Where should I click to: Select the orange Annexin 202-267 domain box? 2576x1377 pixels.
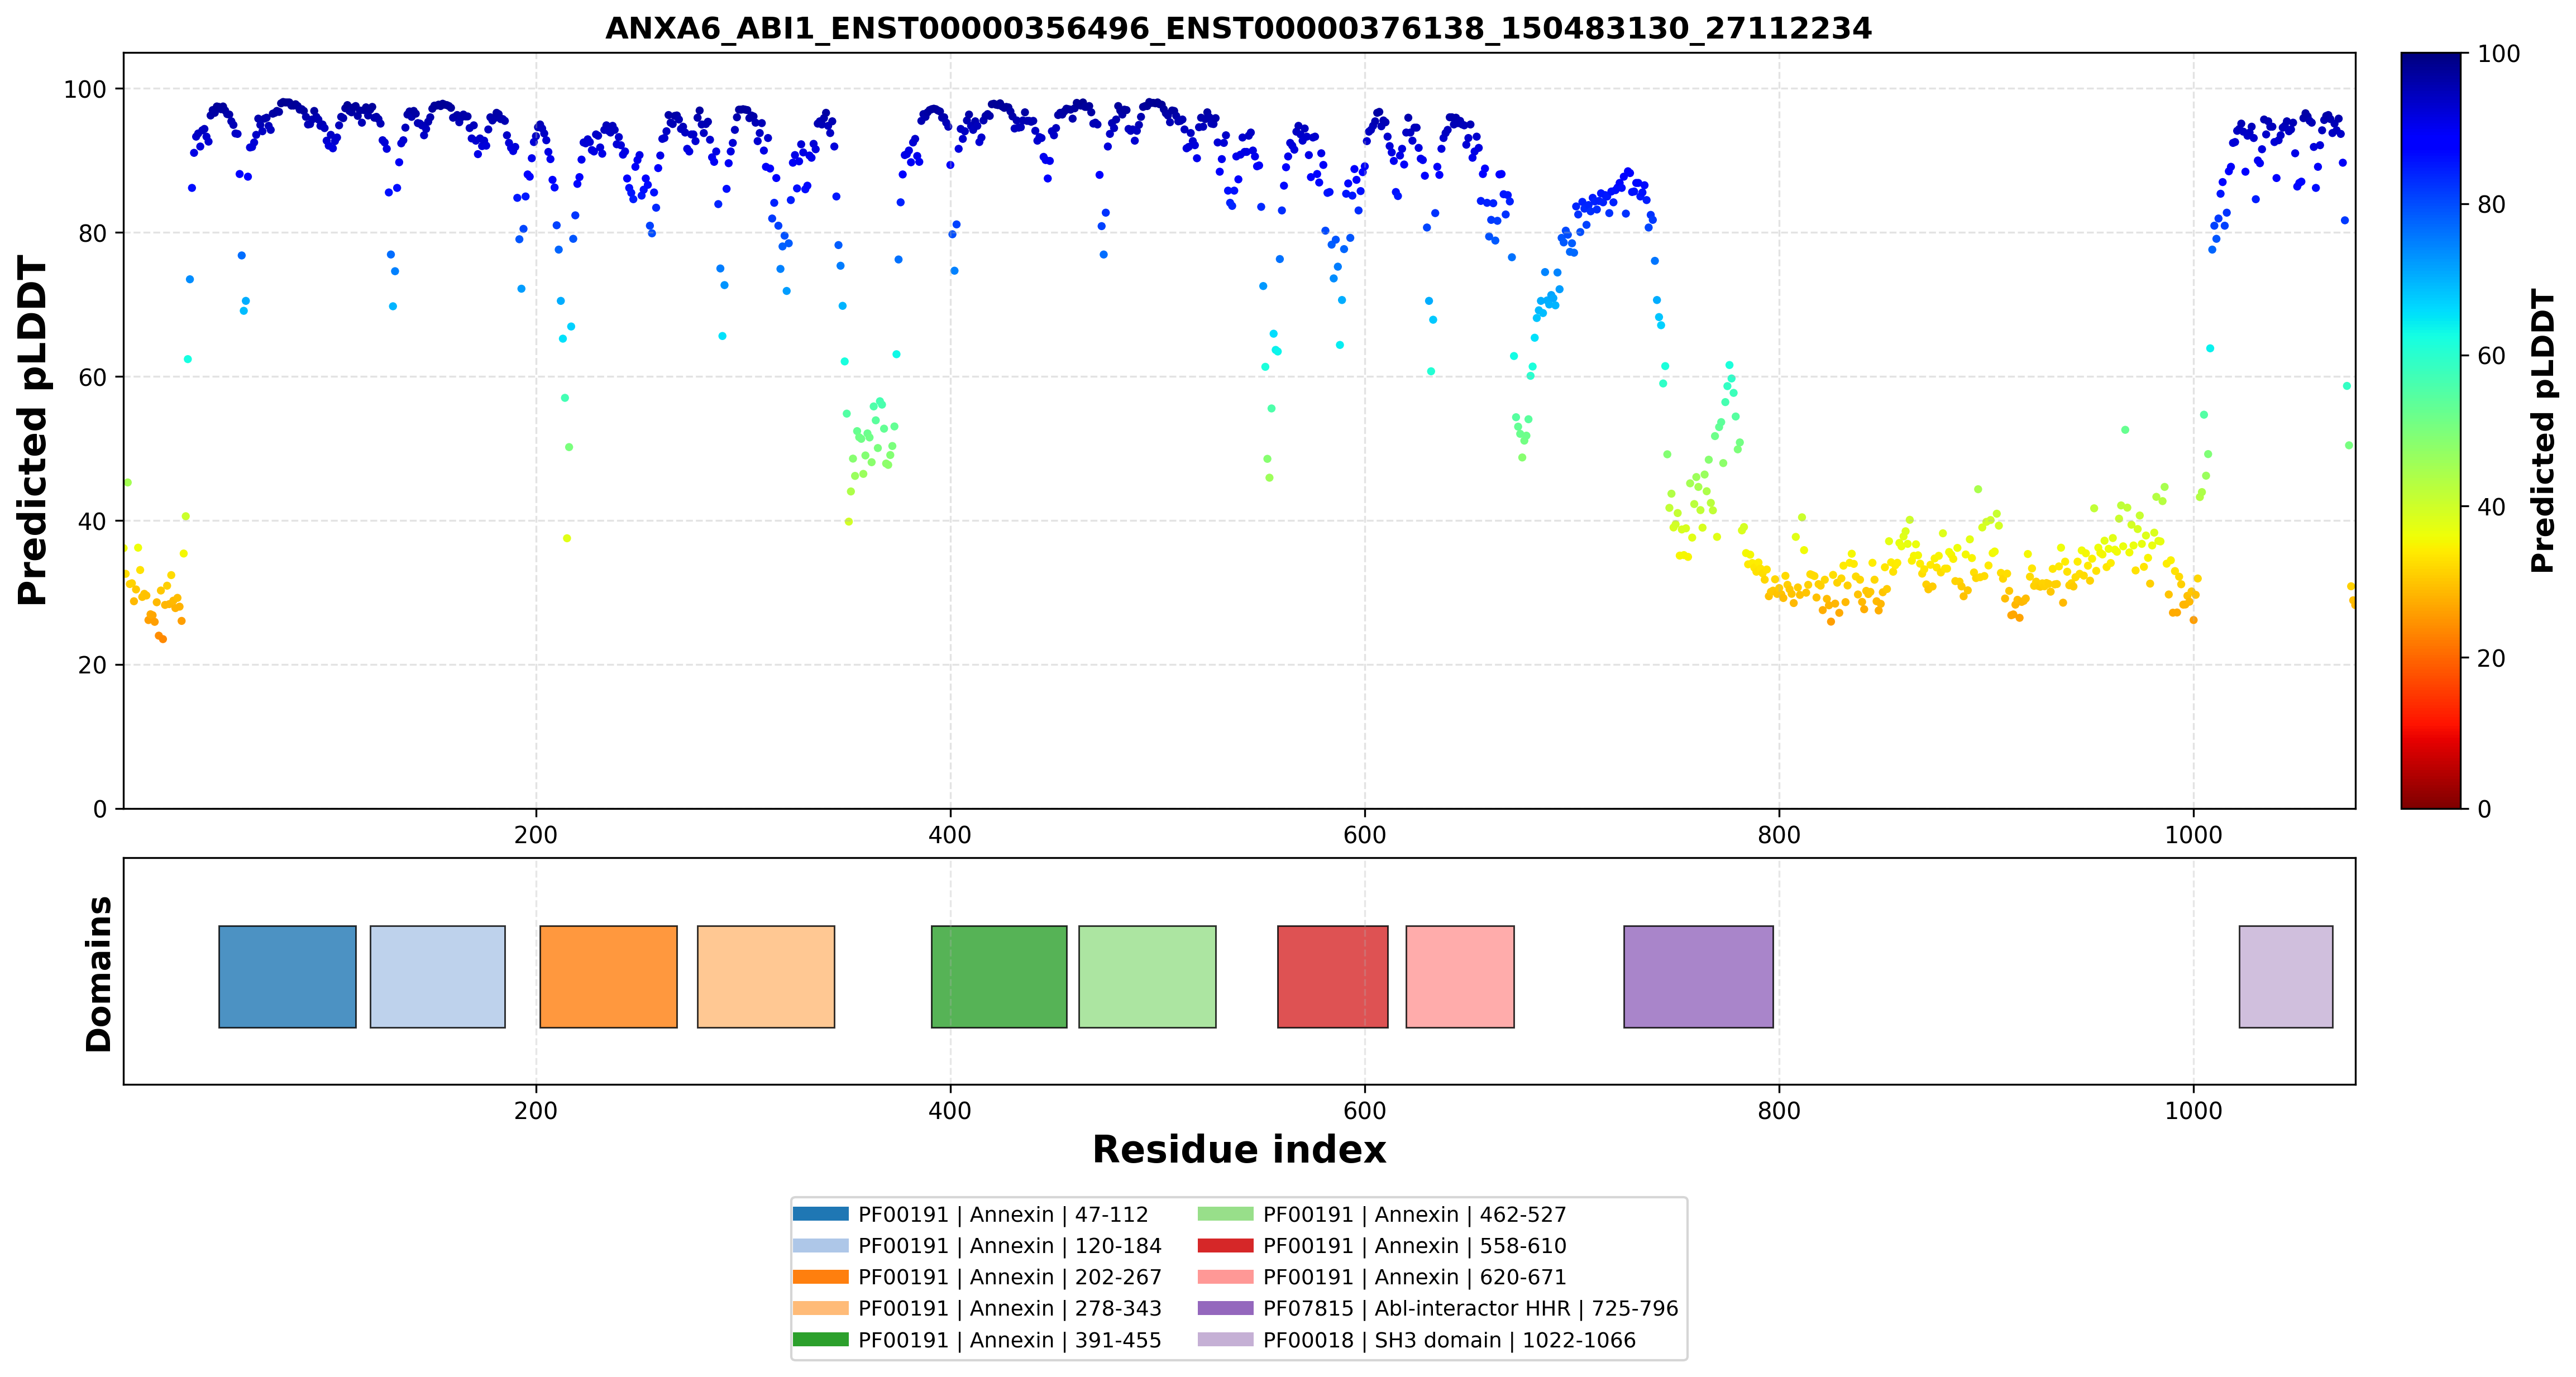pyautogui.click(x=608, y=976)
